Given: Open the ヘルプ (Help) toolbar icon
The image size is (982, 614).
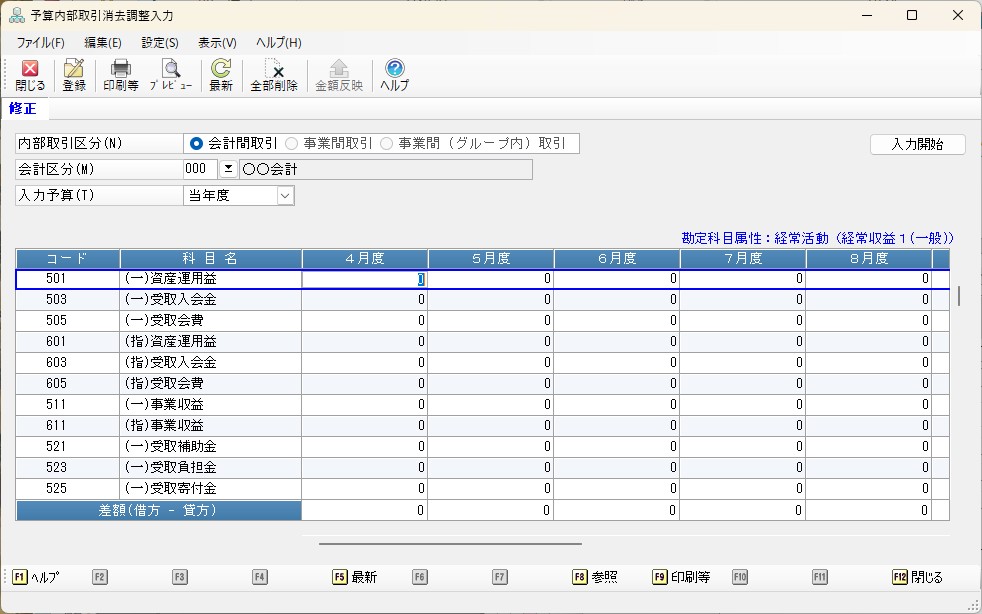Looking at the screenshot, I should tap(394, 75).
